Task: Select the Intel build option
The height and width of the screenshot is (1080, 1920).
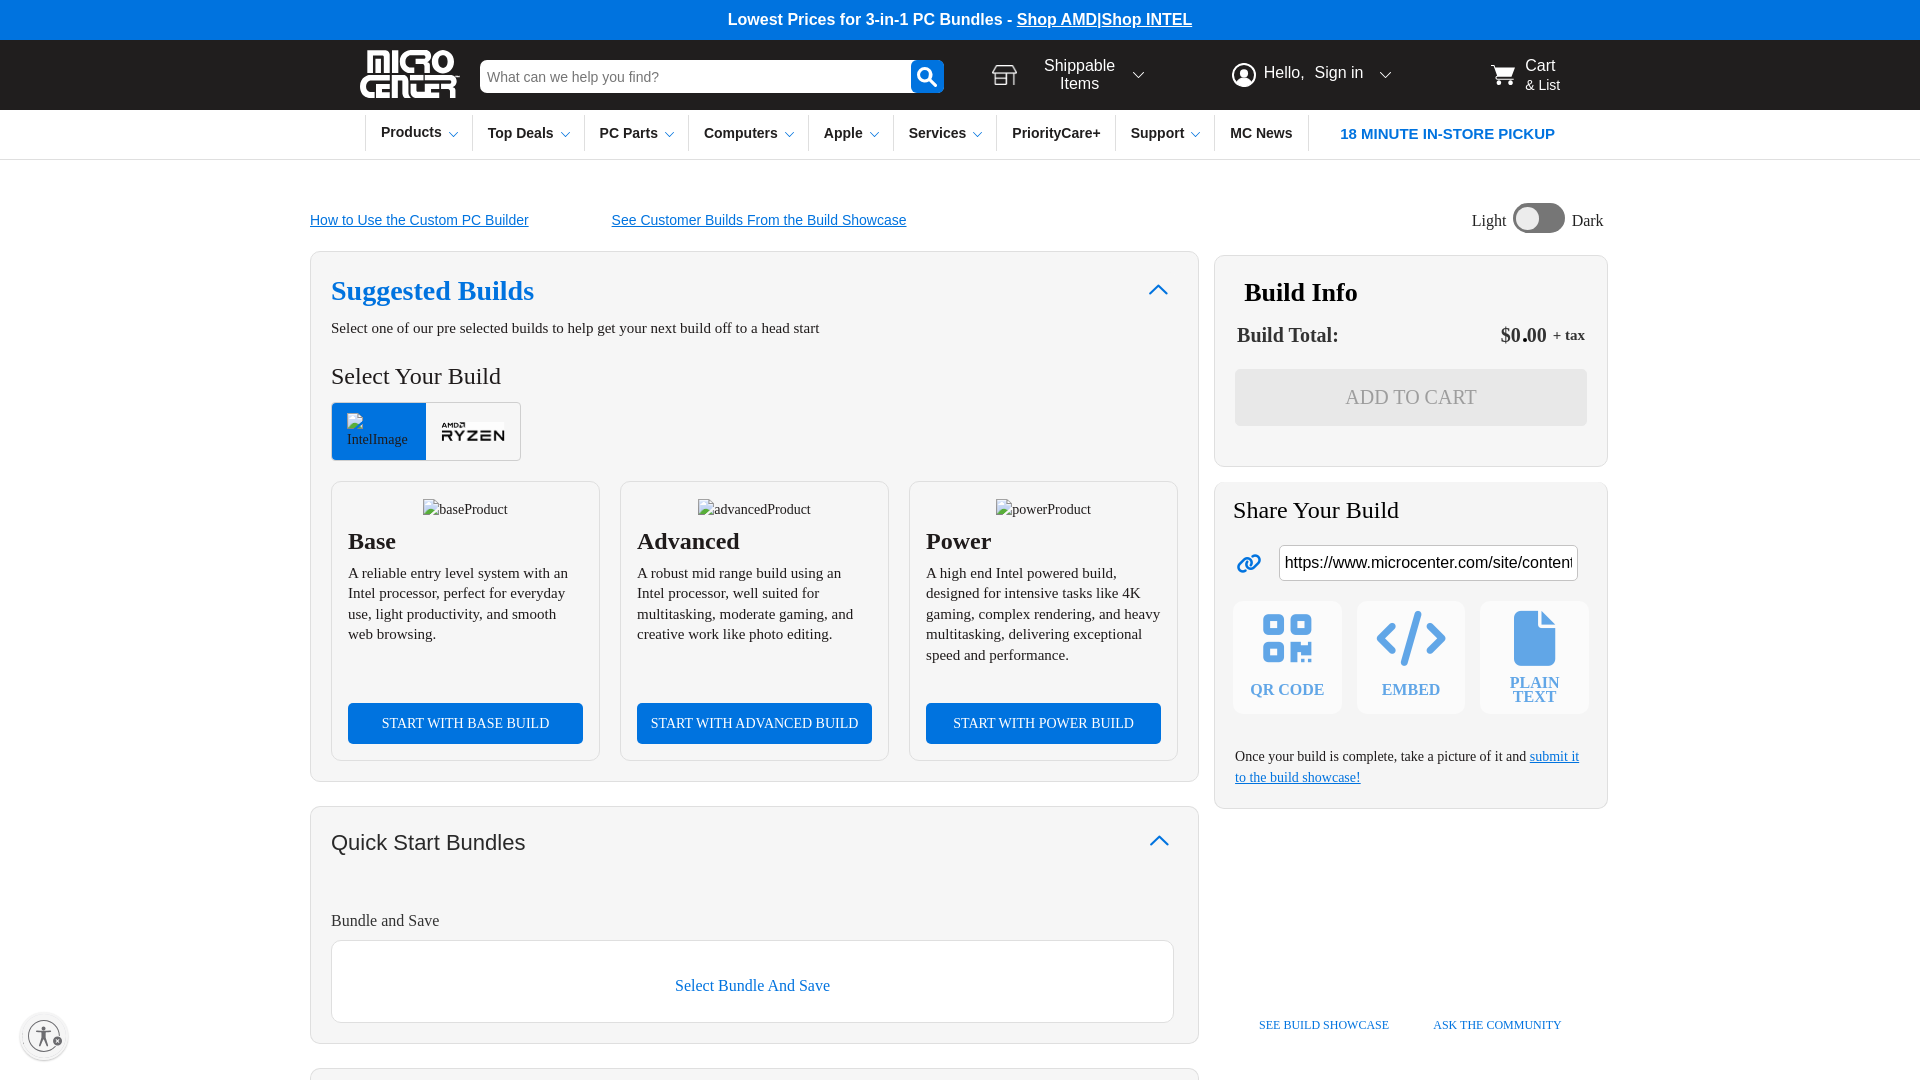Action: pyautogui.click(x=379, y=431)
